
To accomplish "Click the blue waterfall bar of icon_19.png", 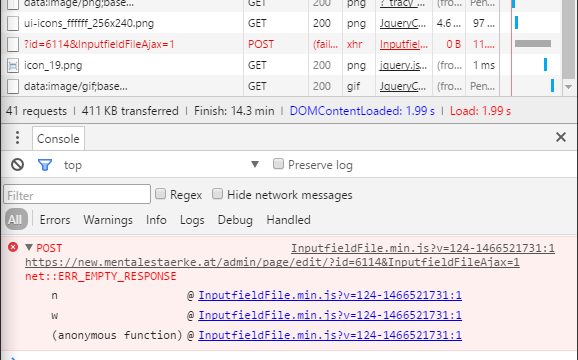I will 545,64.
